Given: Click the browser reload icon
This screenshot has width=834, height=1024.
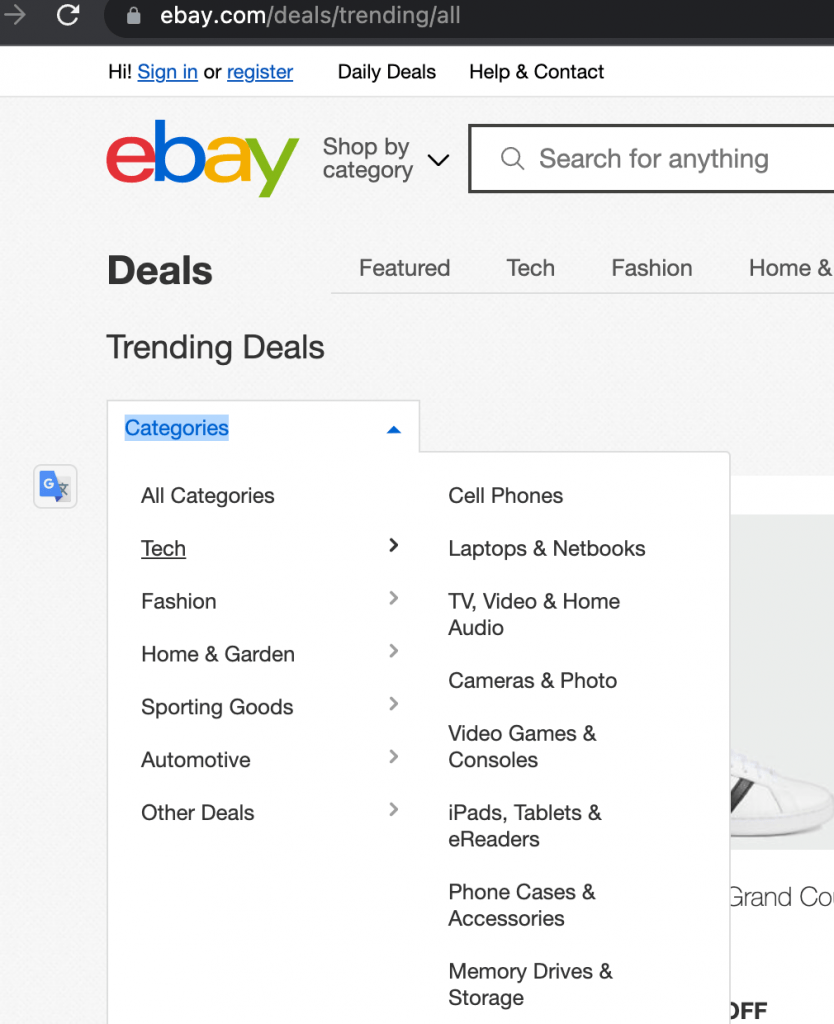Looking at the screenshot, I should pos(68,15).
